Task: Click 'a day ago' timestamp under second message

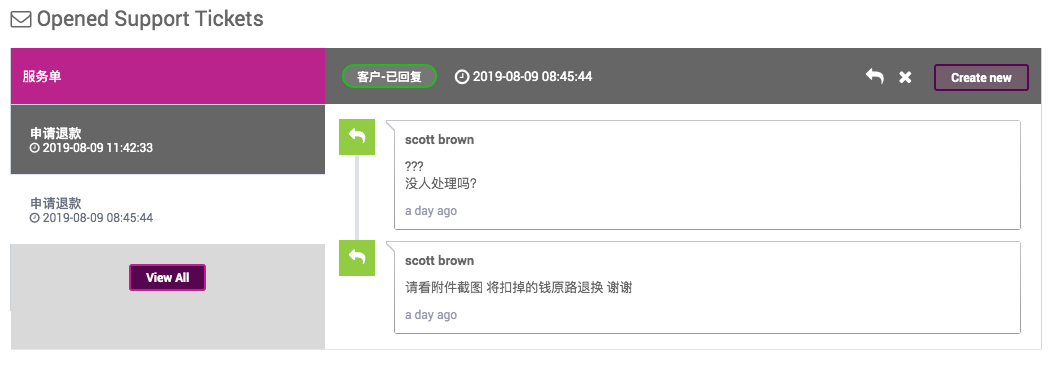Action: tap(431, 315)
